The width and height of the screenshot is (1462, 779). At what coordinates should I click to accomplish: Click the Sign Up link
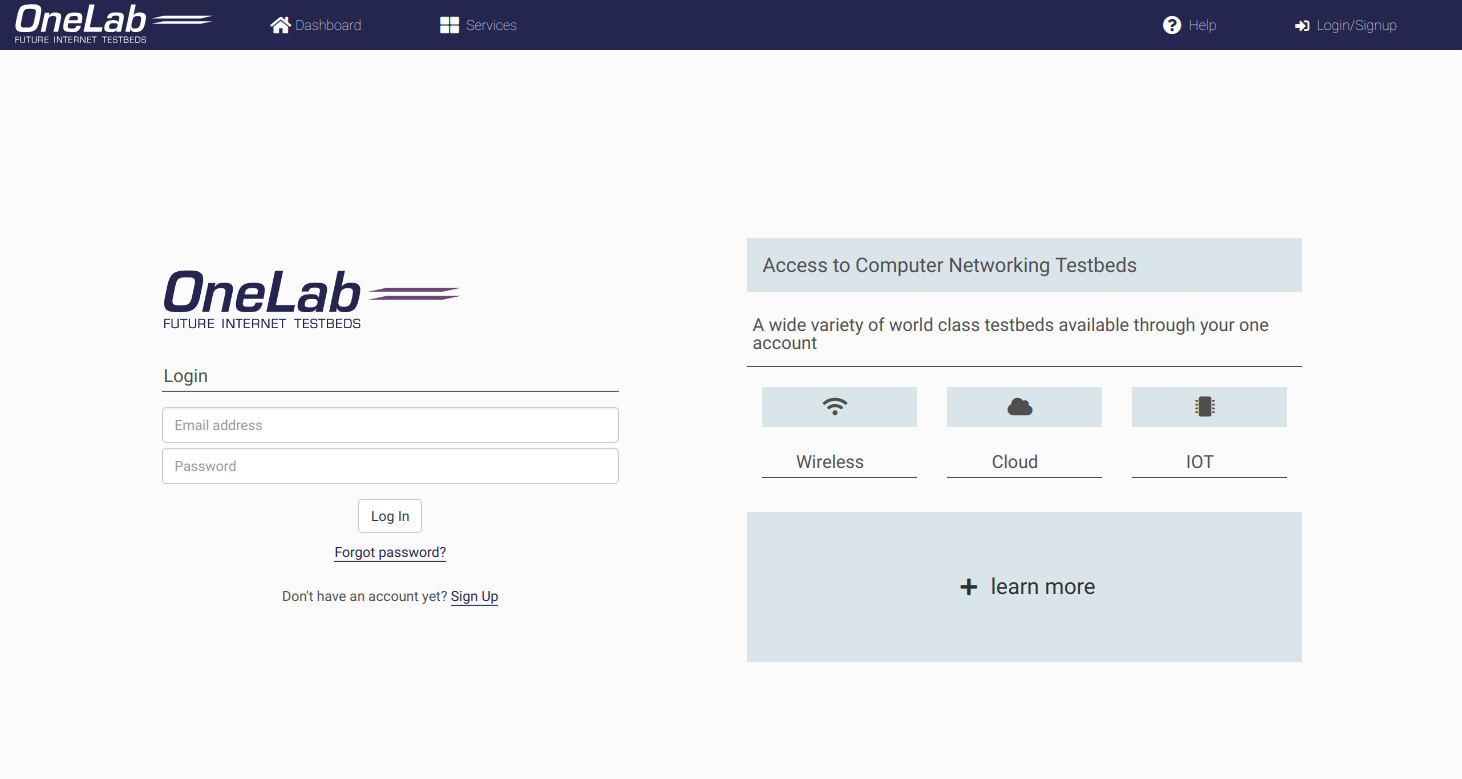click(474, 596)
